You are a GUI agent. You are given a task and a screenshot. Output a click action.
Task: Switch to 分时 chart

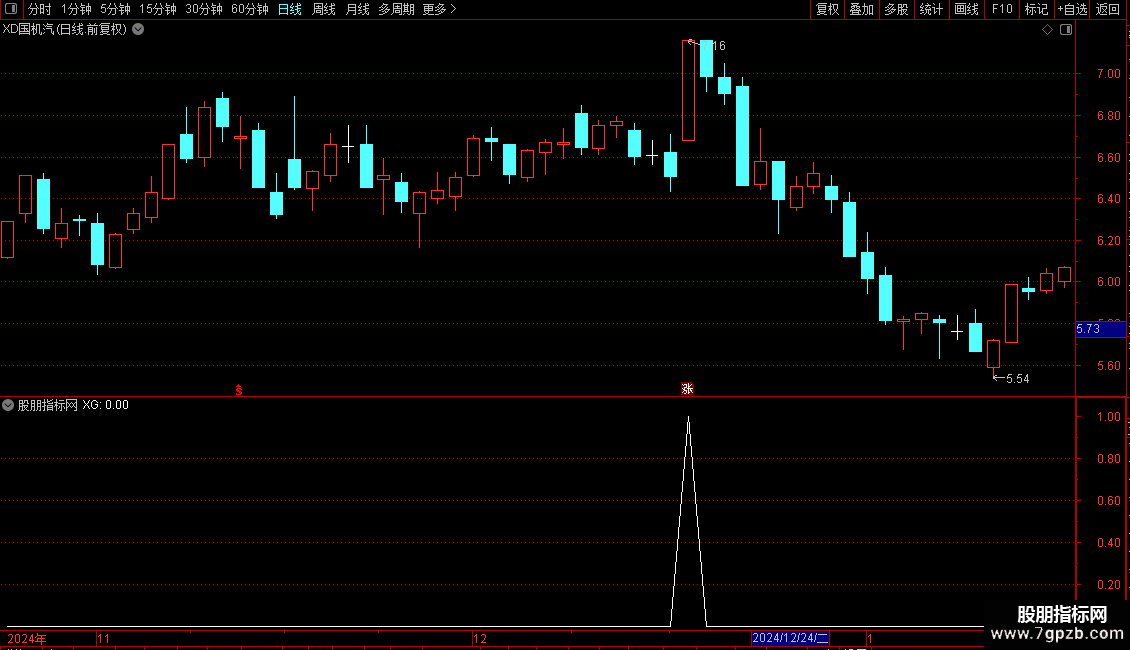point(40,9)
